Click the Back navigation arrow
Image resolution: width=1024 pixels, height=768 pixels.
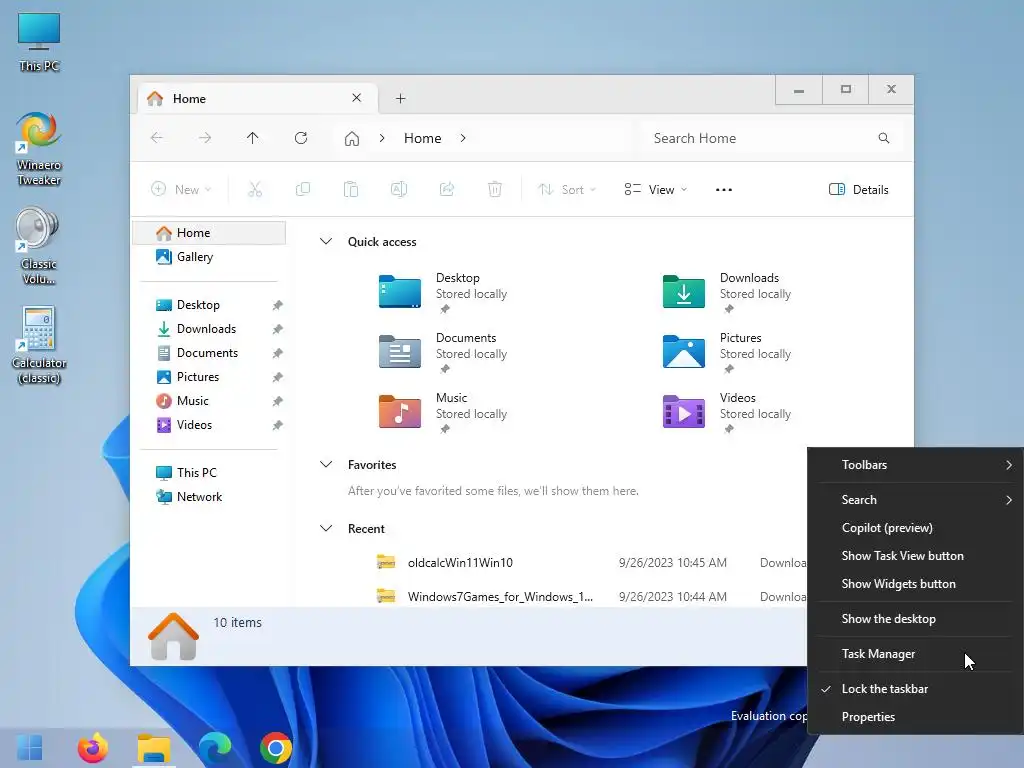(157, 138)
